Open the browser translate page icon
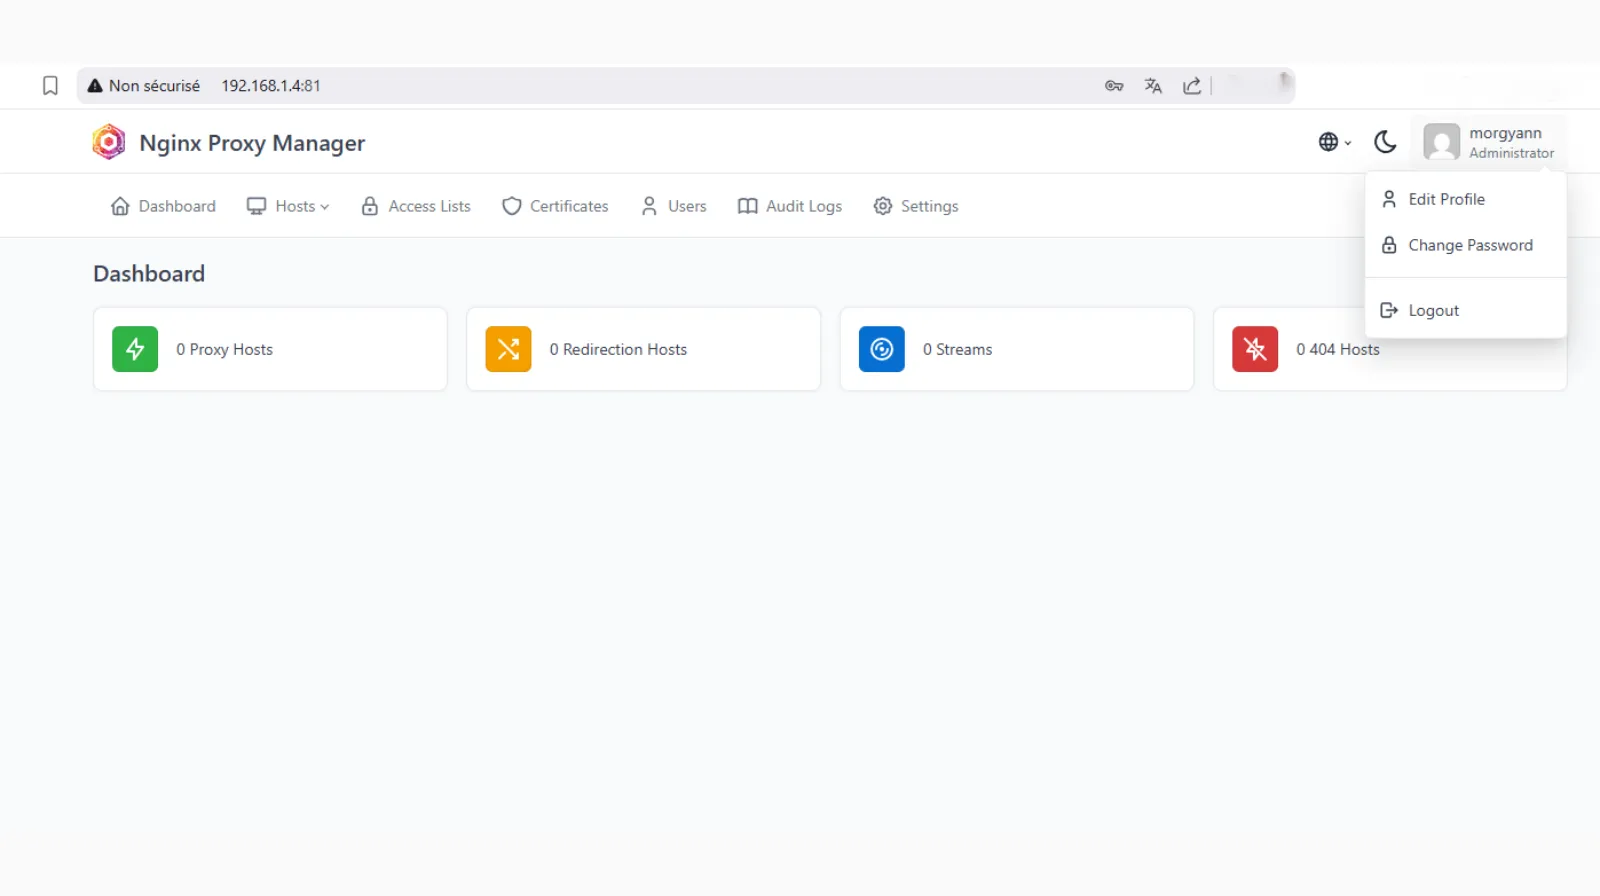 pyautogui.click(x=1153, y=86)
